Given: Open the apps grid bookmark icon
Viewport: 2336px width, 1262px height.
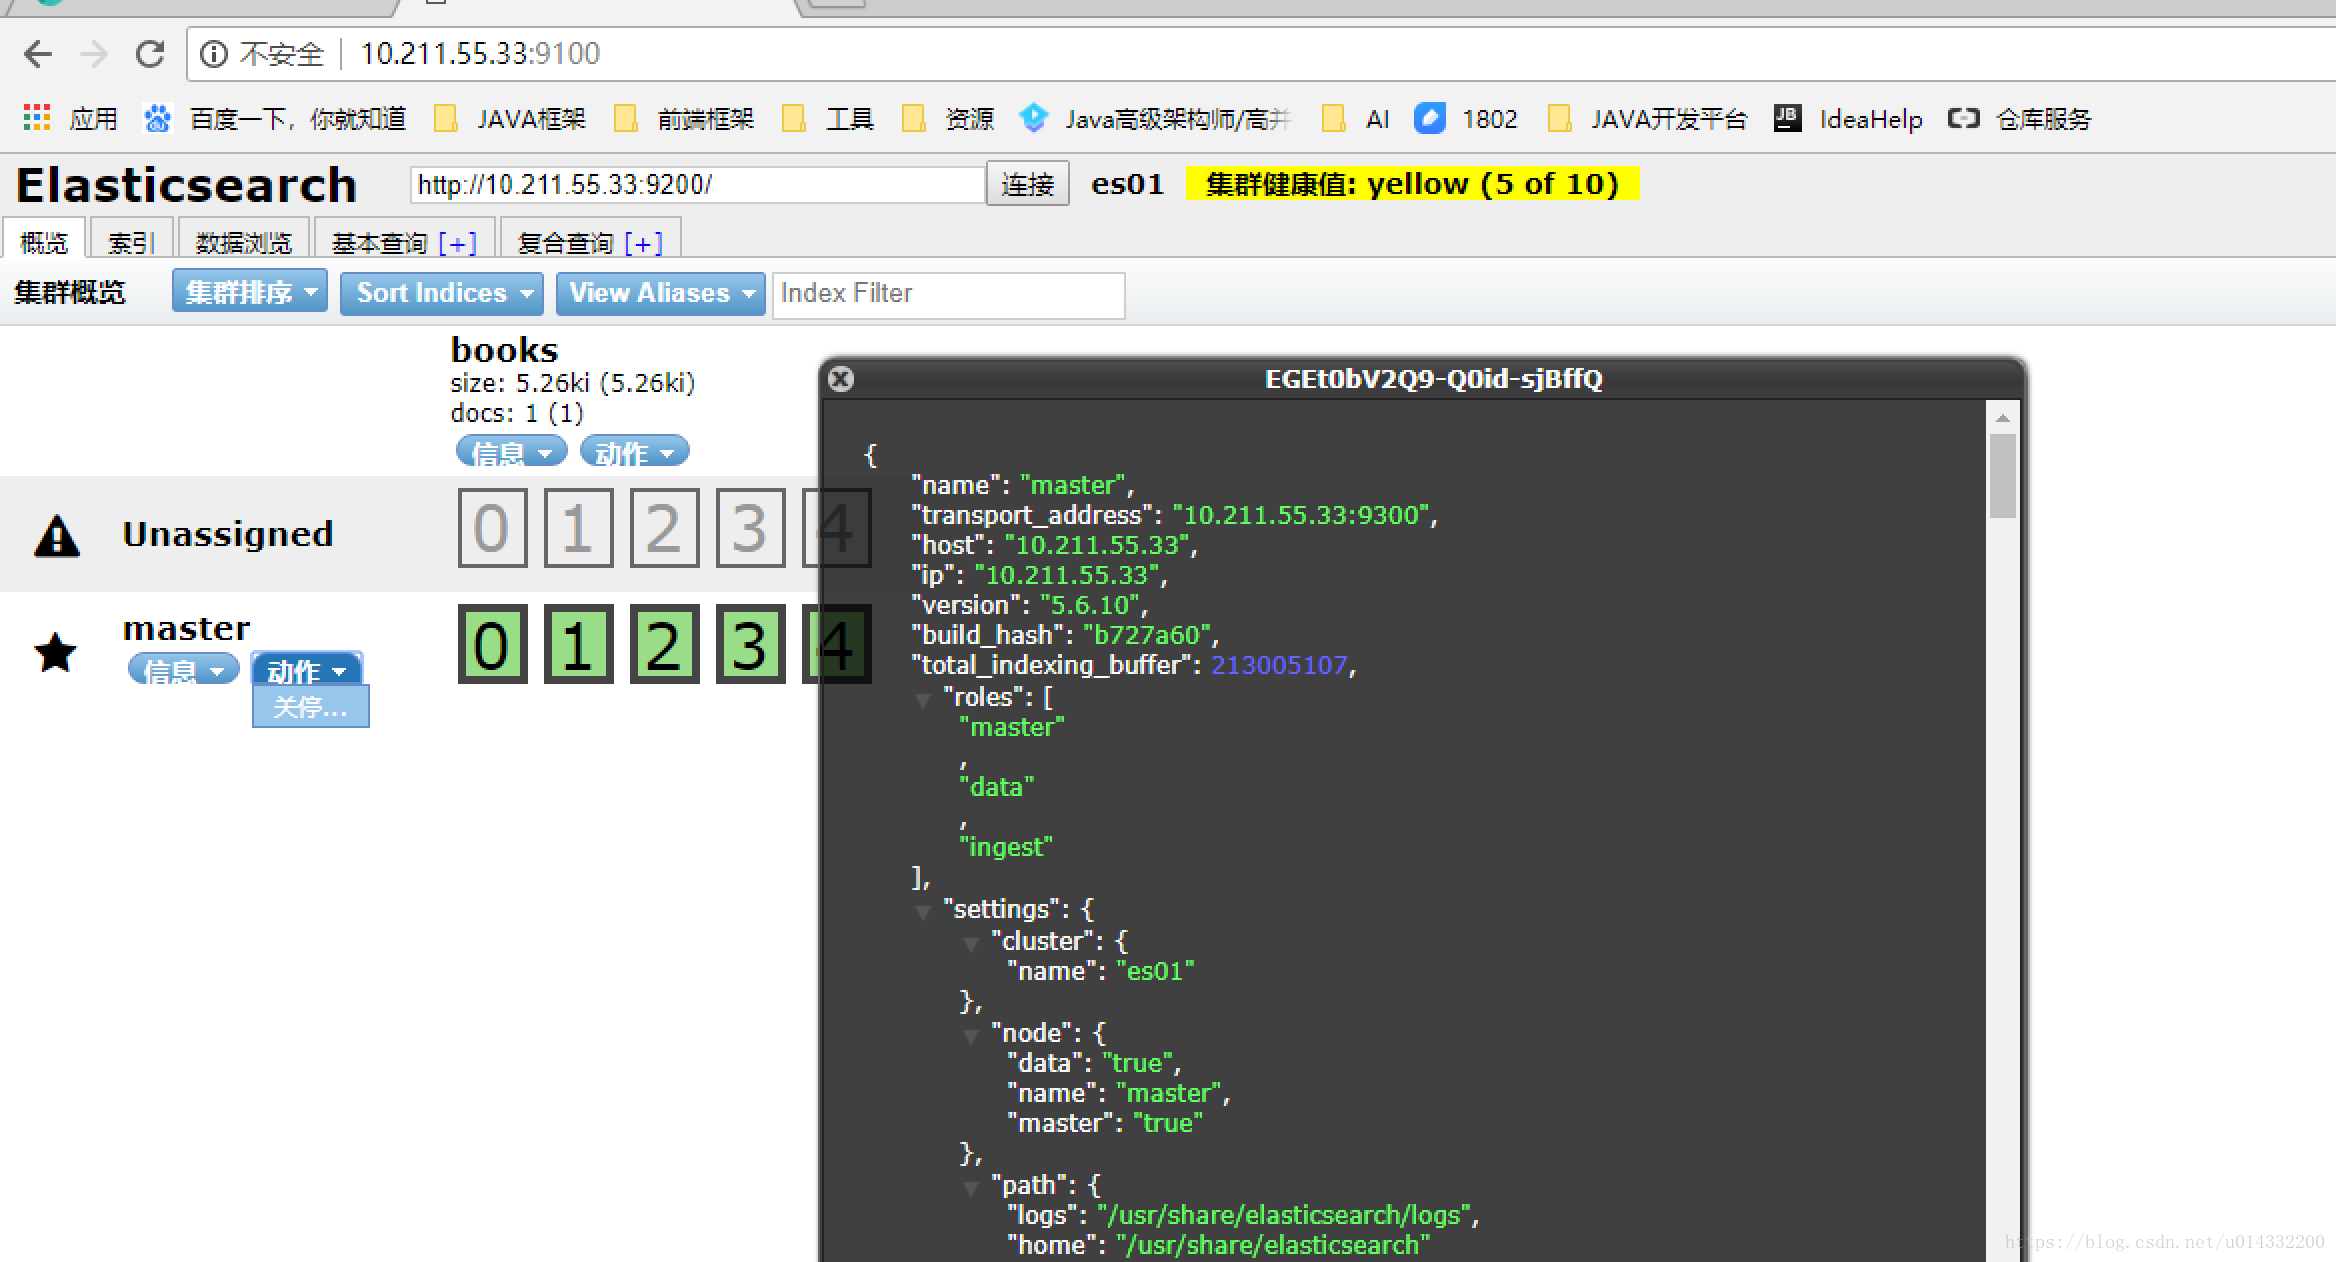Looking at the screenshot, I should tap(37, 118).
